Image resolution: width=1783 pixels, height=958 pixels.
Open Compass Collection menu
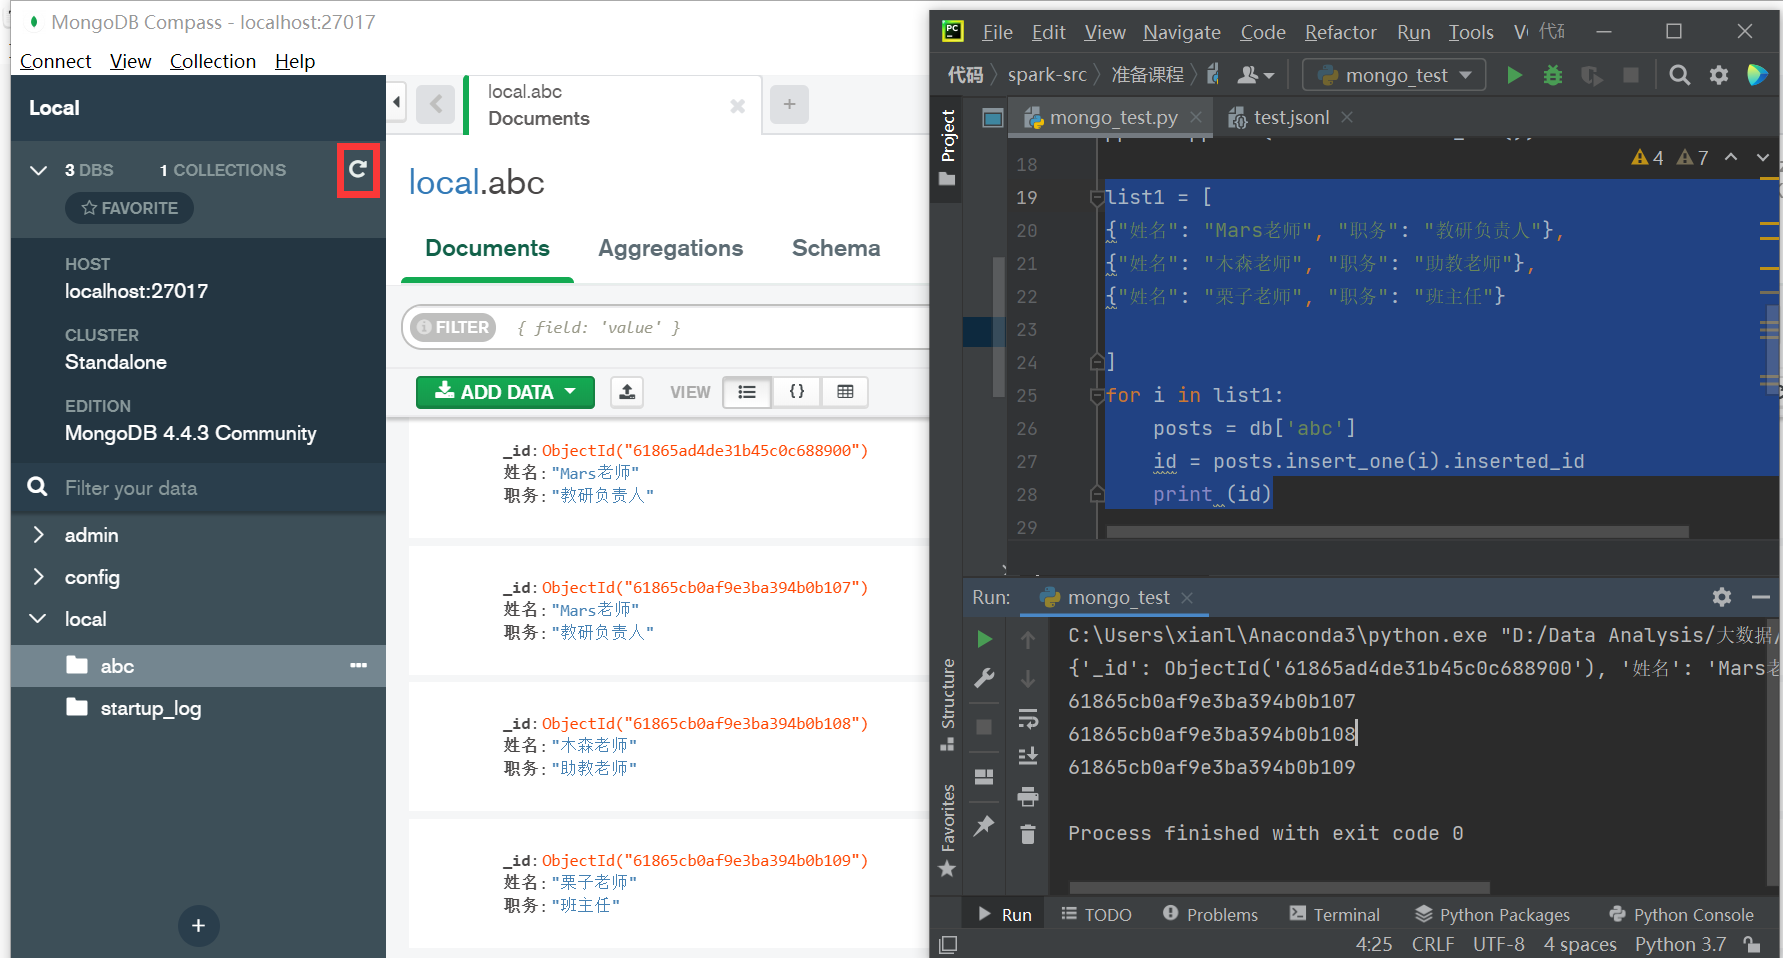213,61
